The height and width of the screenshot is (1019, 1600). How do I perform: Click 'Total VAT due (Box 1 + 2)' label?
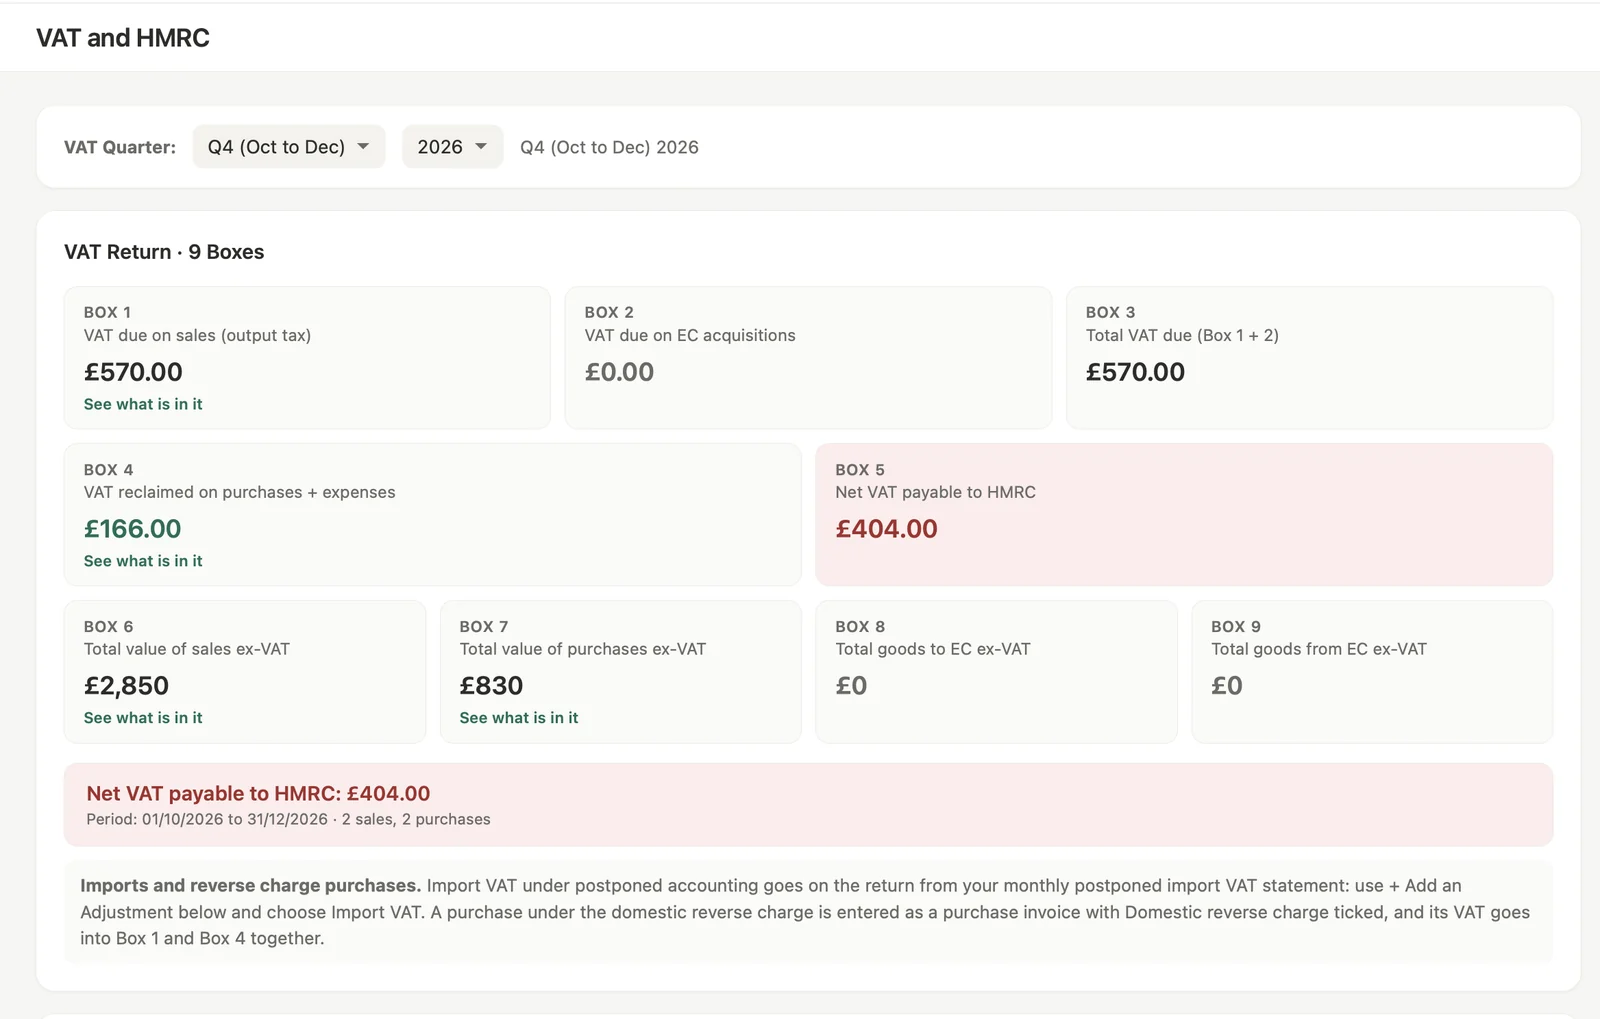pos(1182,335)
